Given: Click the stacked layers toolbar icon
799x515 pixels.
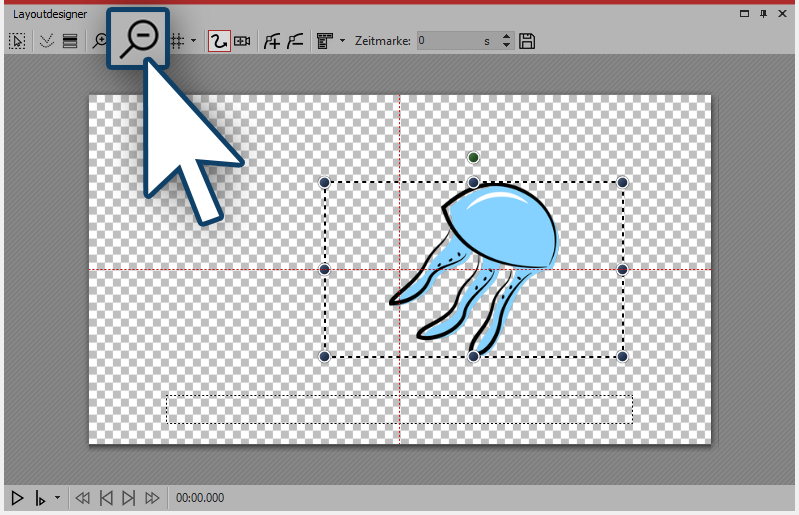Looking at the screenshot, I should click(70, 41).
